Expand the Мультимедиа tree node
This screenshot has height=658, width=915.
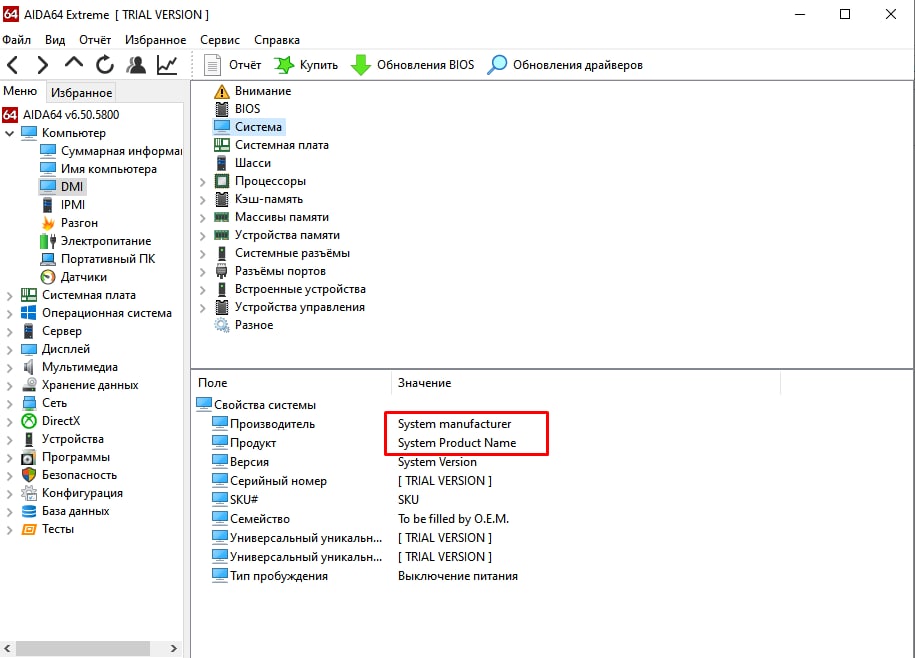pyautogui.click(x=9, y=368)
